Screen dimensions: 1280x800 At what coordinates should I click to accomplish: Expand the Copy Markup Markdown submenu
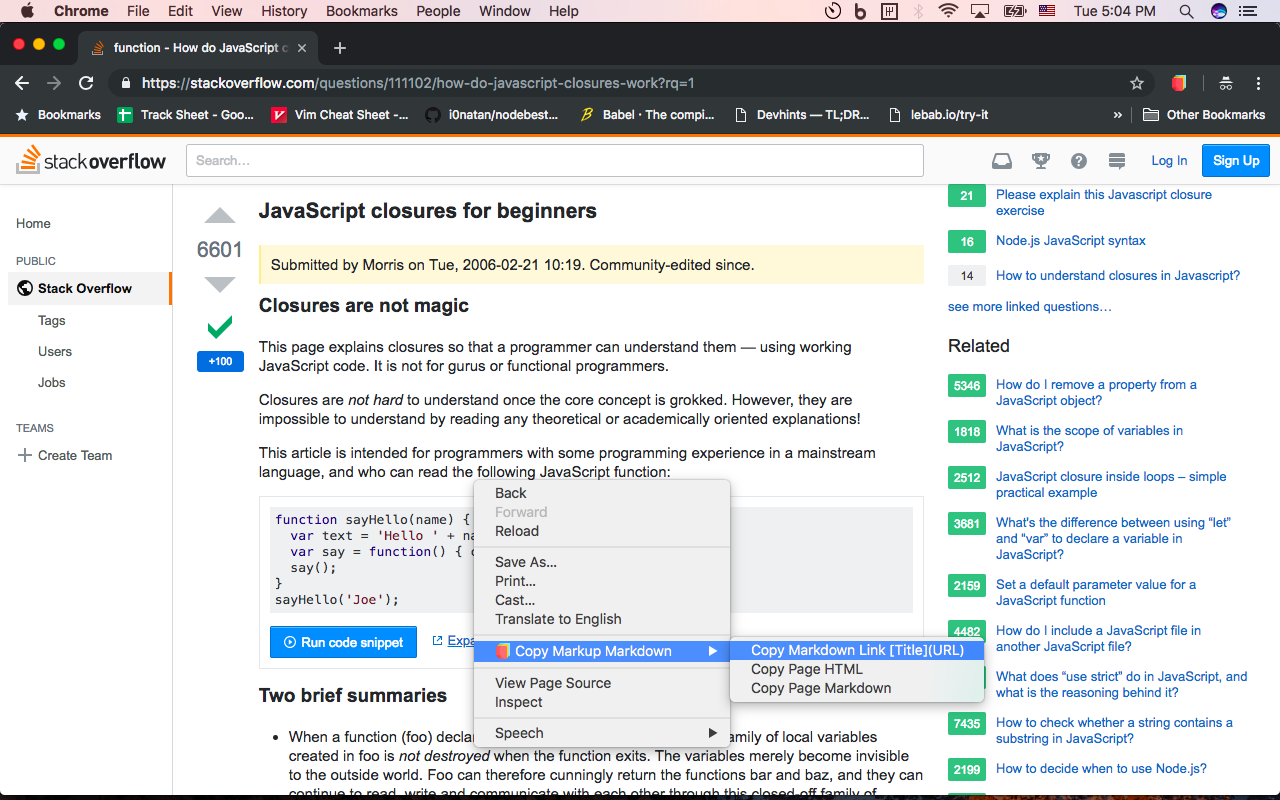click(602, 651)
